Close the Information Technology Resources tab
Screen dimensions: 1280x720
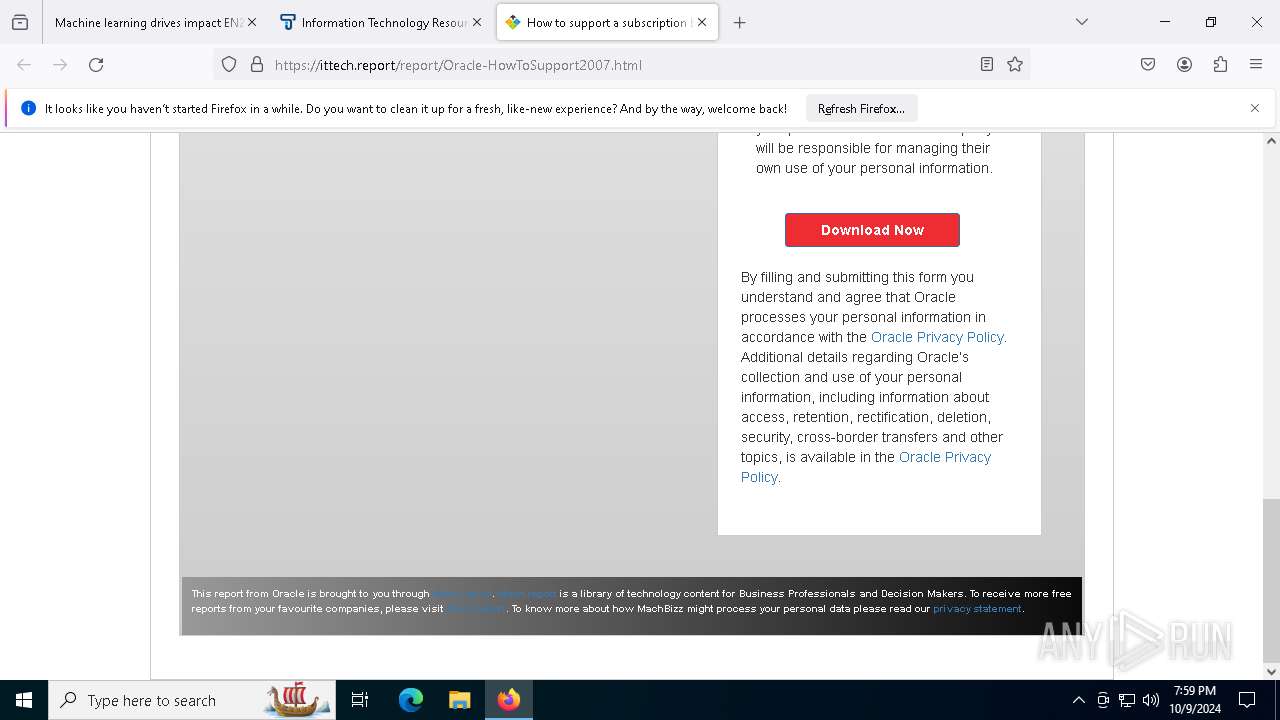pos(477,22)
